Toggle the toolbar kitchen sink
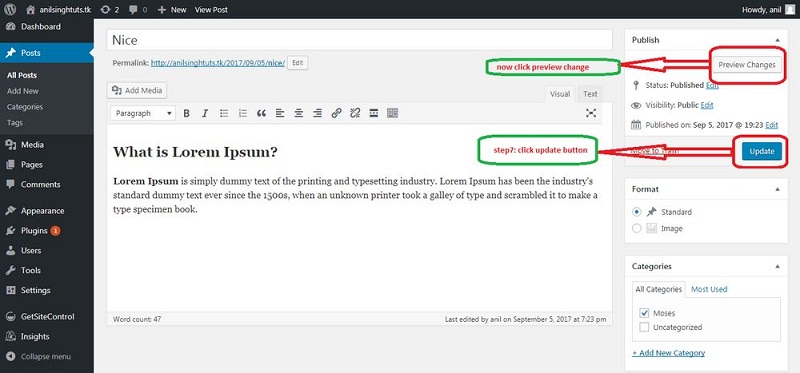The image size is (800, 373). pos(392,113)
